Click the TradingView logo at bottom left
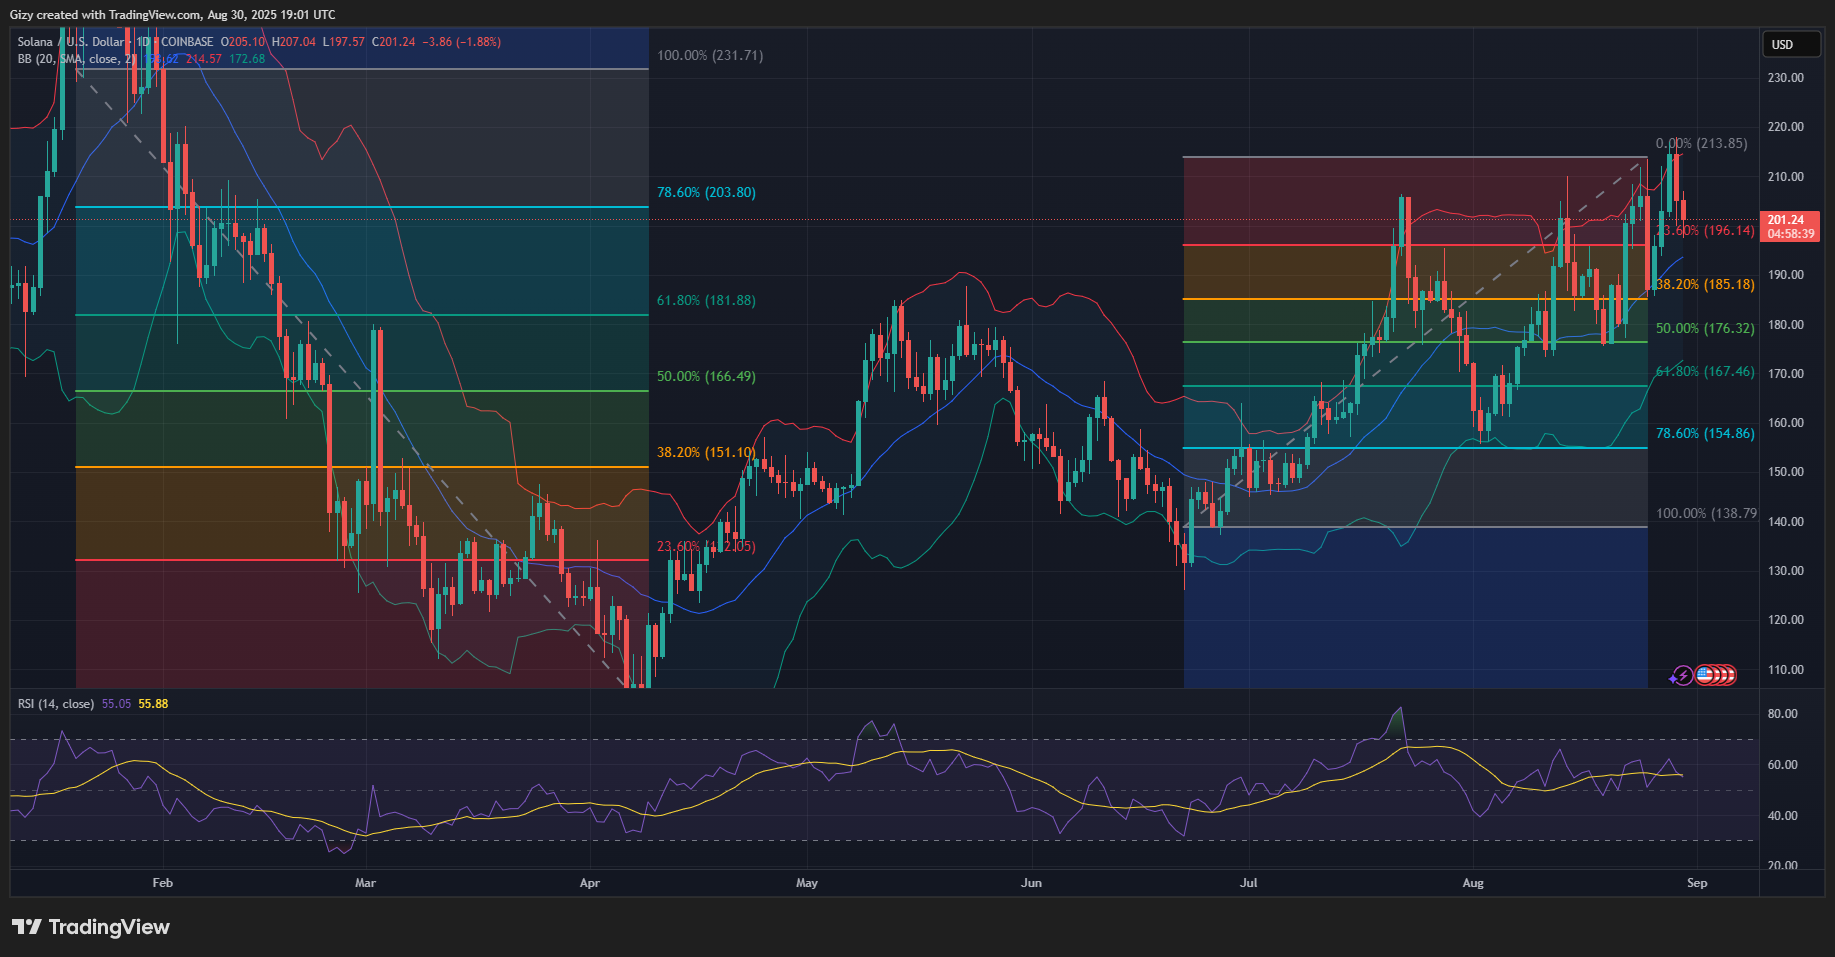1835x957 pixels. click(91, 927)
